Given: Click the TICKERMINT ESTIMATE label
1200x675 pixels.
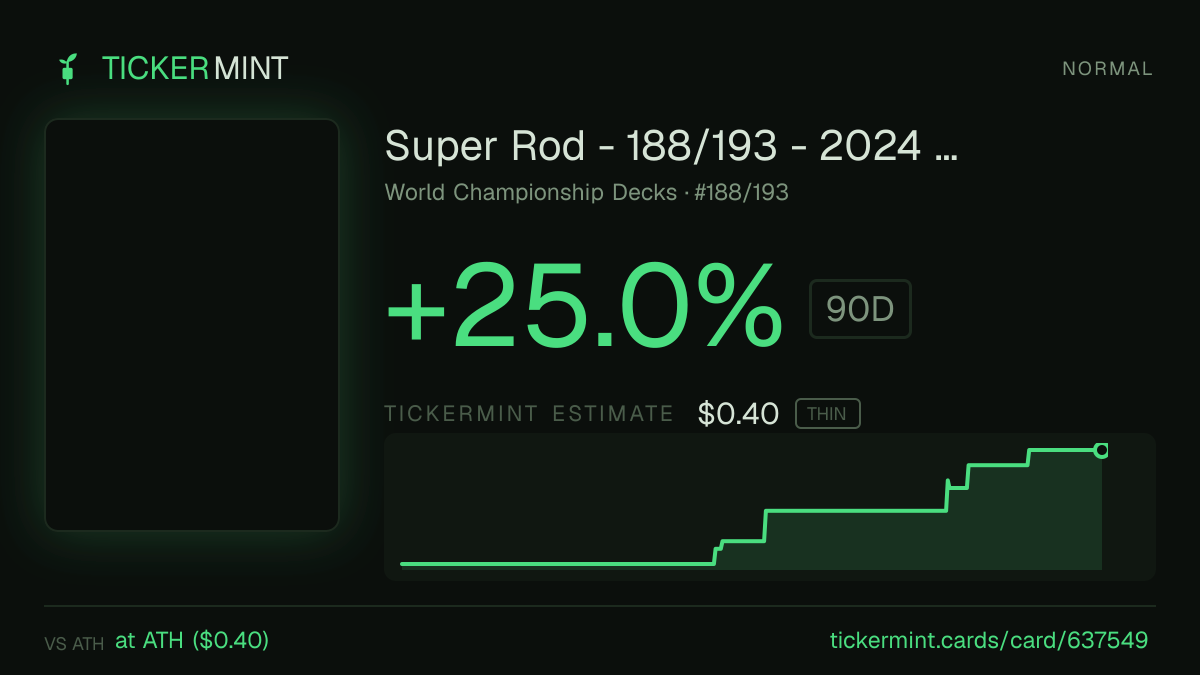Looking at the screenshot, I should click(529, 414).
